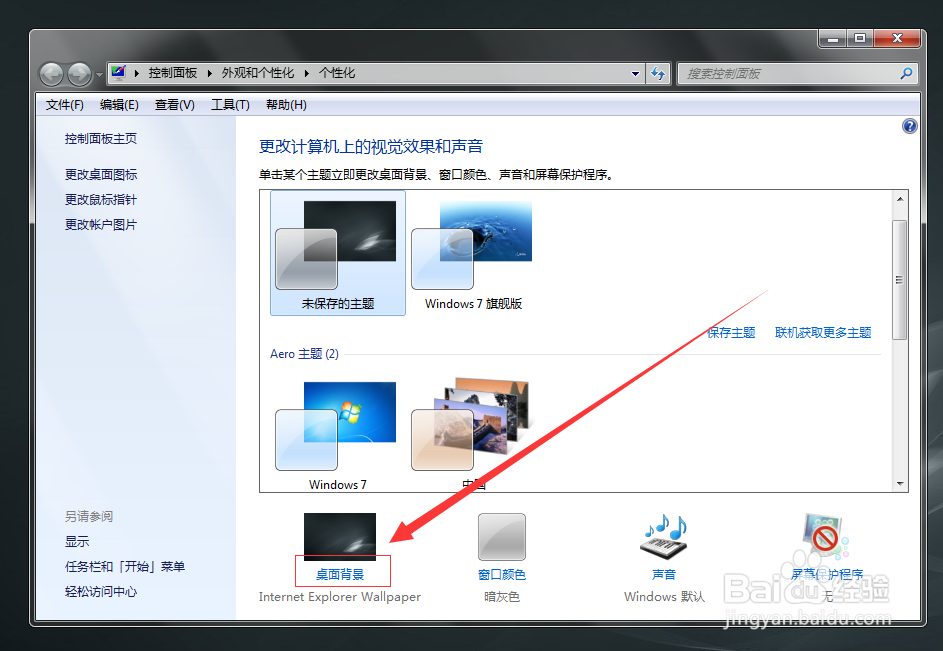Click the 控制面板 breadcrumb

click(173, 73)
